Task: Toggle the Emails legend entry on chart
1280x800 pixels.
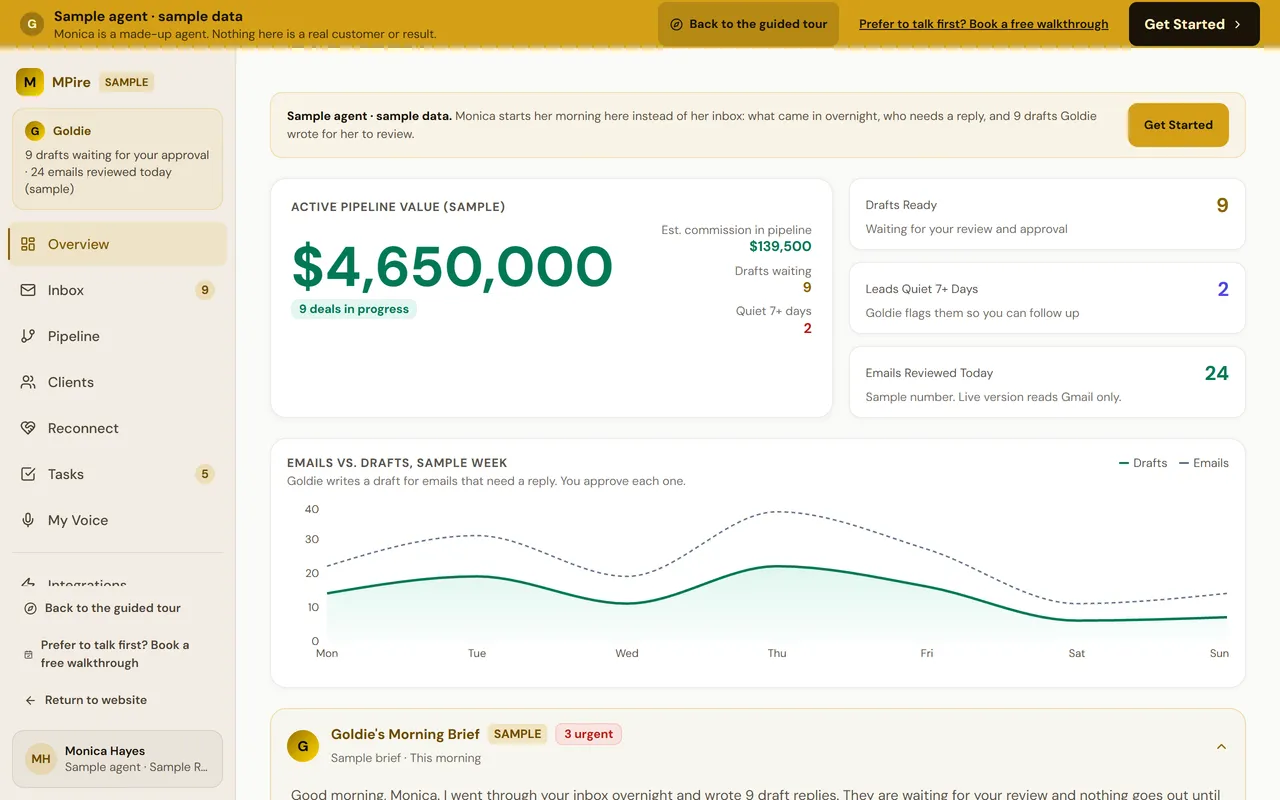Action: point(1204,463)
